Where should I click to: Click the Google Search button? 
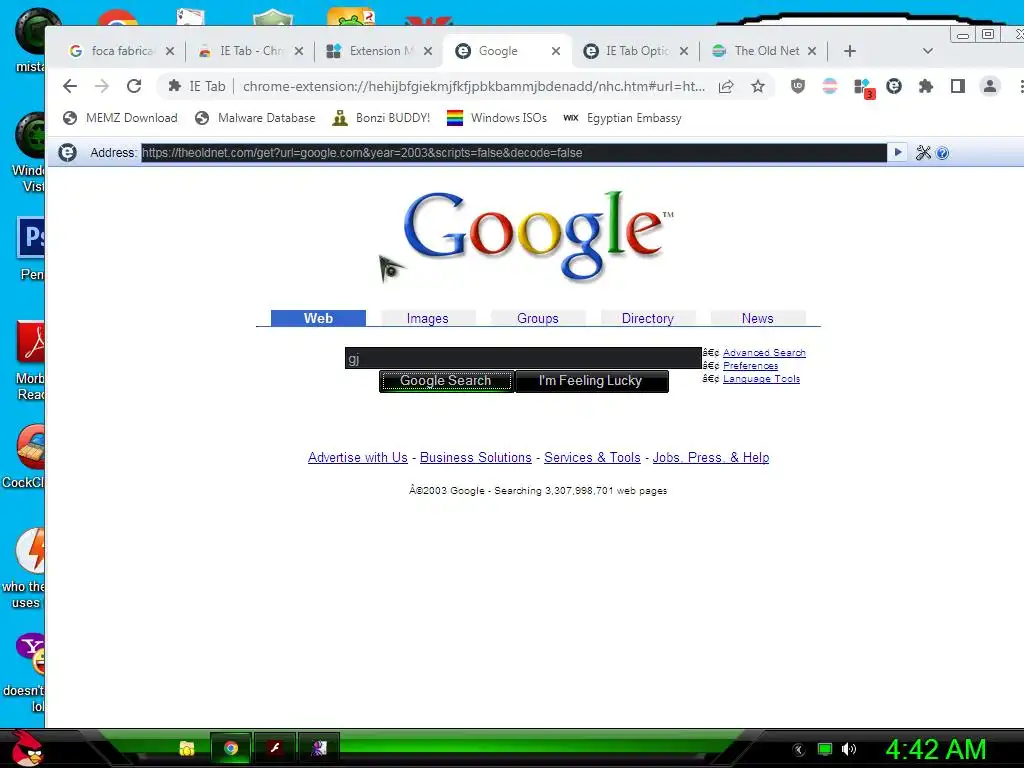click(447, 381)
